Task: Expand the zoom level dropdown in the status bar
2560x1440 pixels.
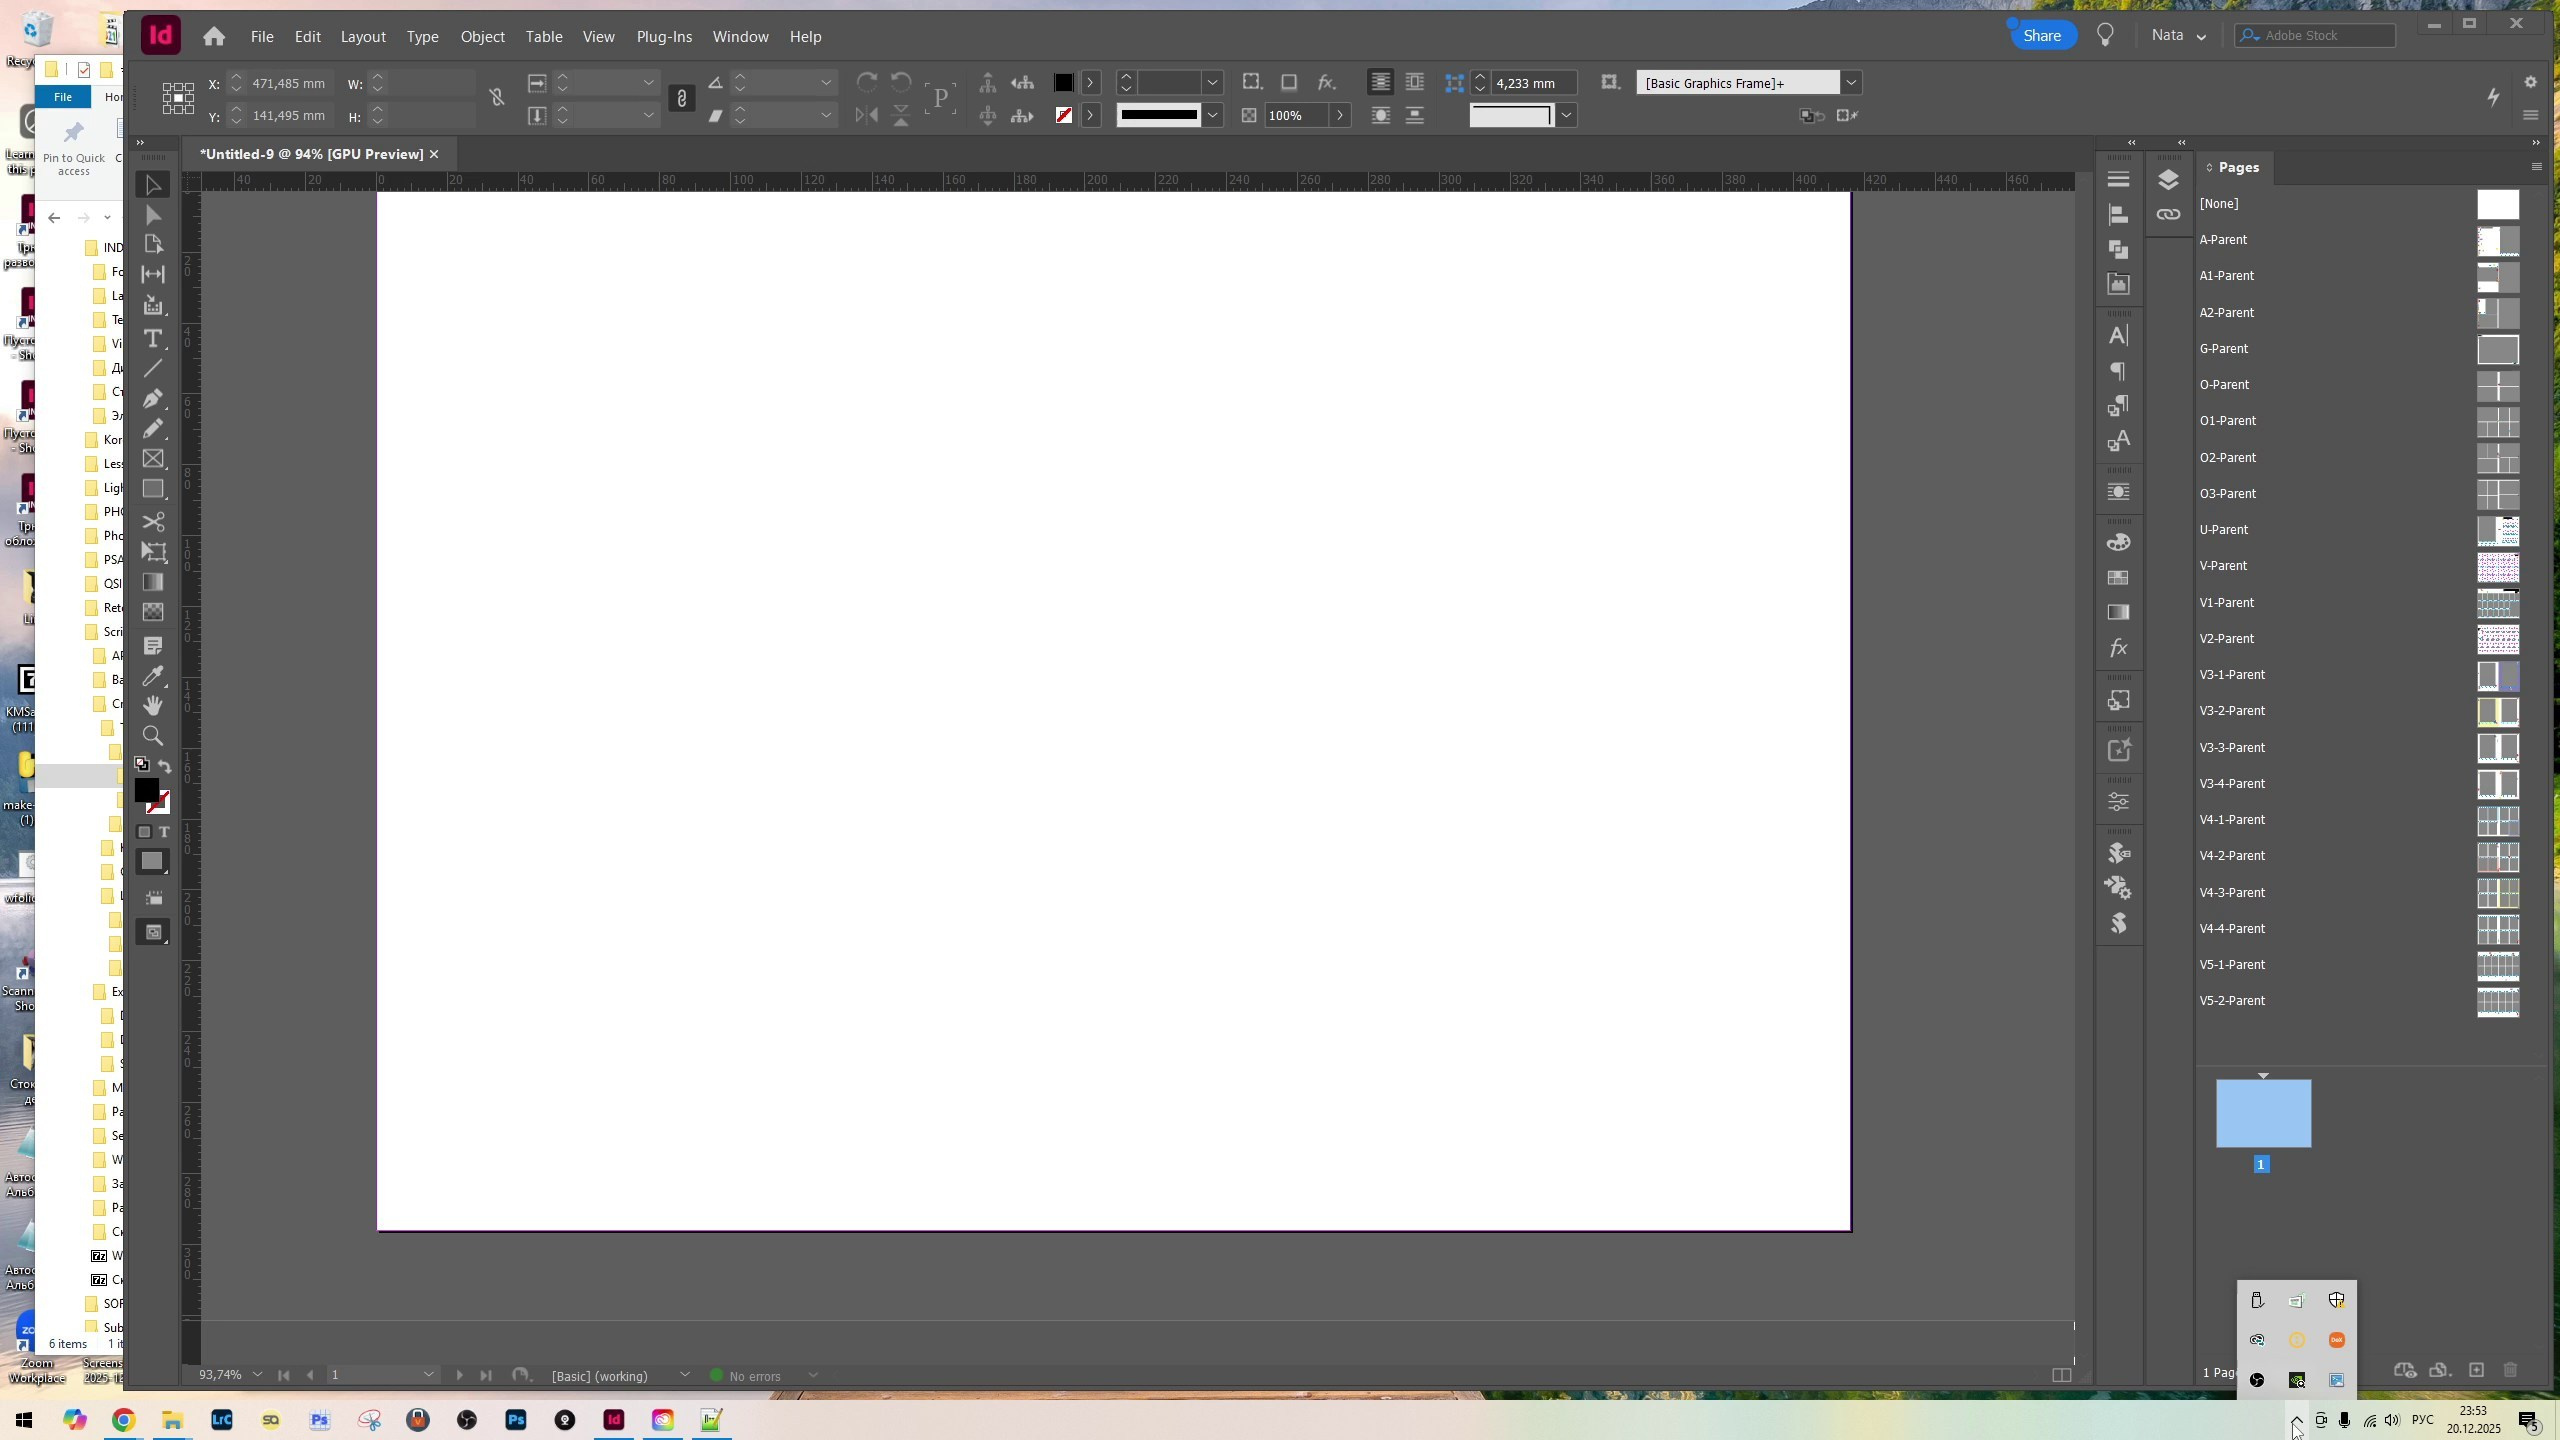Action: [x=257, y=1375]
